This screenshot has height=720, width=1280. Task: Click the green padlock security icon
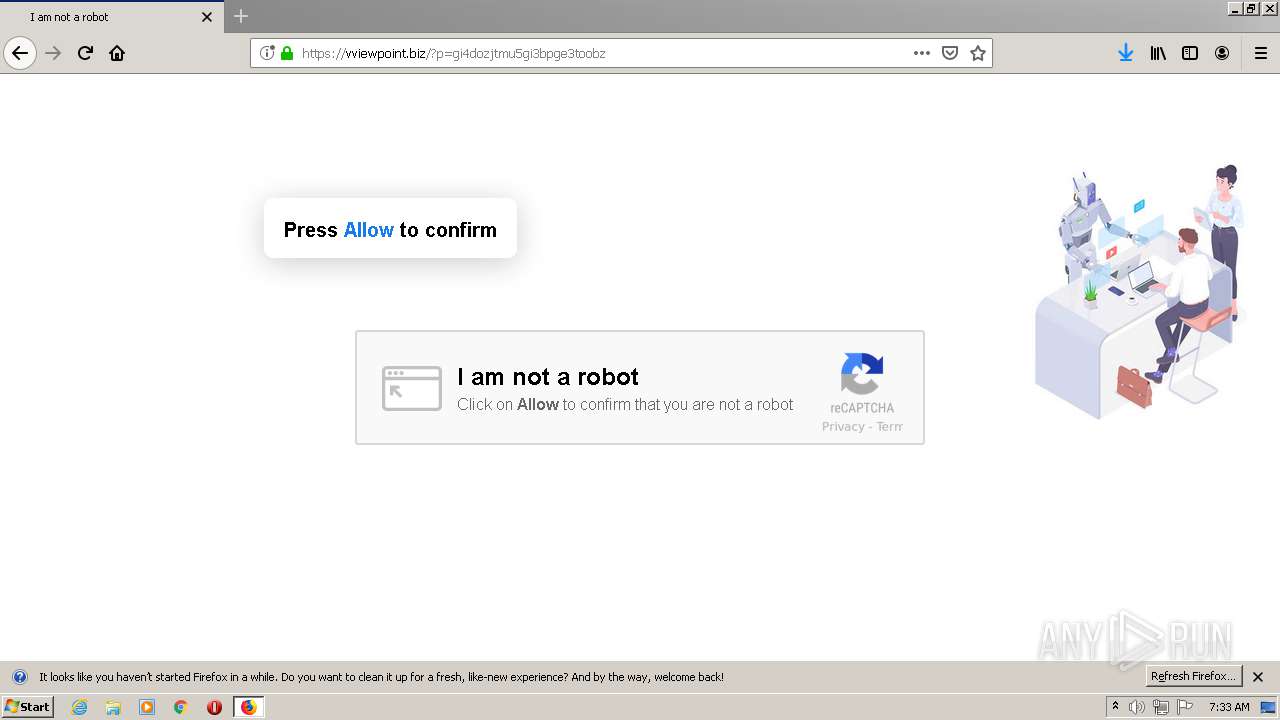(x=287, y=53)
